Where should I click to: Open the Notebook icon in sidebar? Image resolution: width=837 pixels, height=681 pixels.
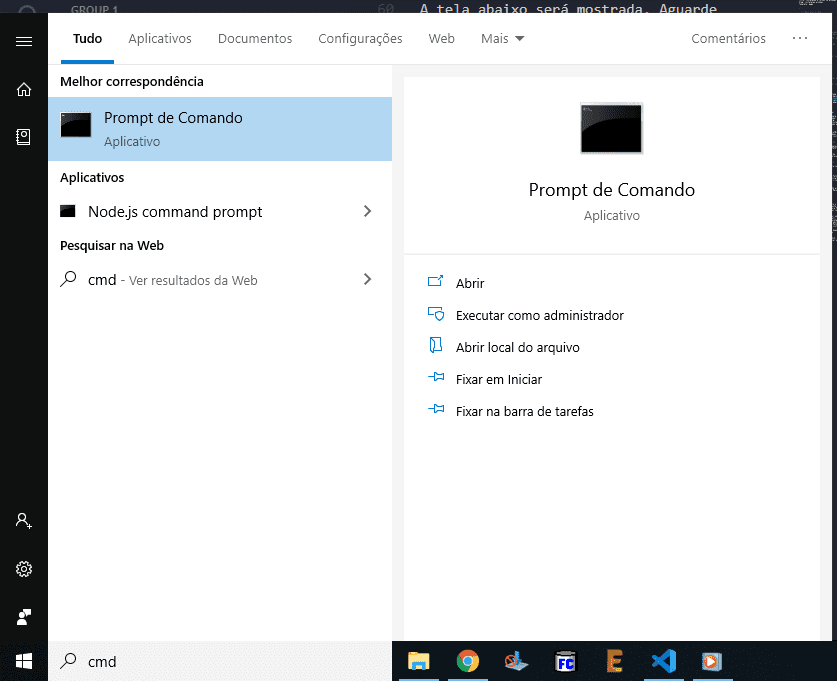(x=23, y=137)
